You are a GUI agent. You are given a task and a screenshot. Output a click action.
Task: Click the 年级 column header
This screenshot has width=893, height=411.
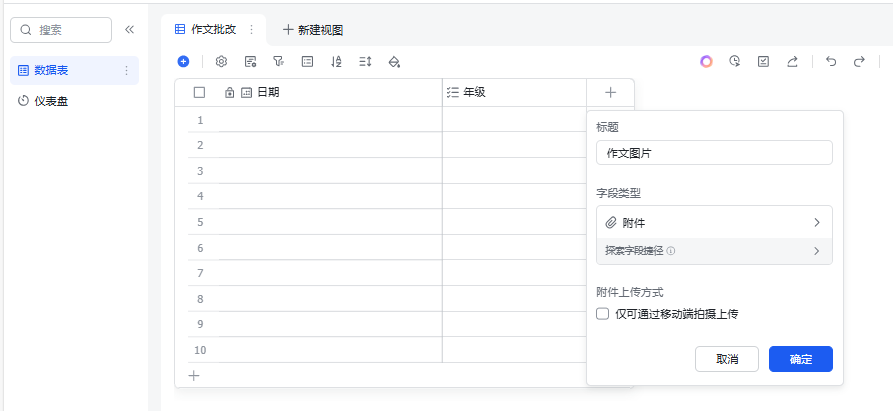click(x=514, y=92)
